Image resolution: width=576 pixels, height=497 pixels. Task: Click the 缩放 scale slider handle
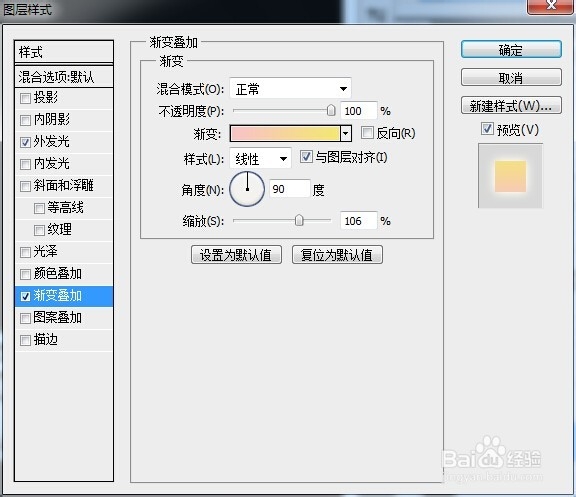click(299, 220)
